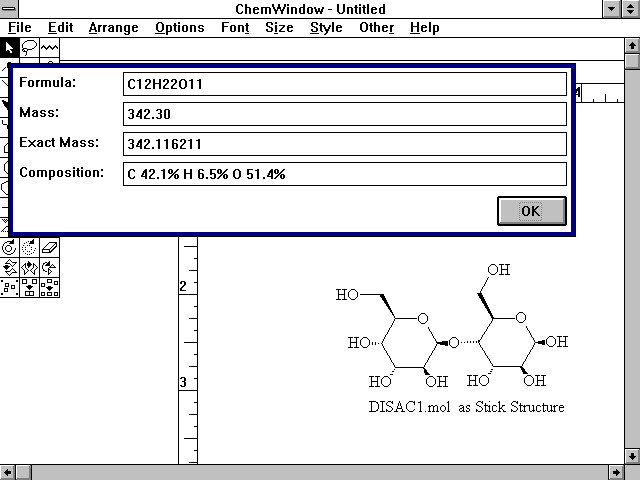
Task: Open the Arrange menu
Action: click(113, 28)
